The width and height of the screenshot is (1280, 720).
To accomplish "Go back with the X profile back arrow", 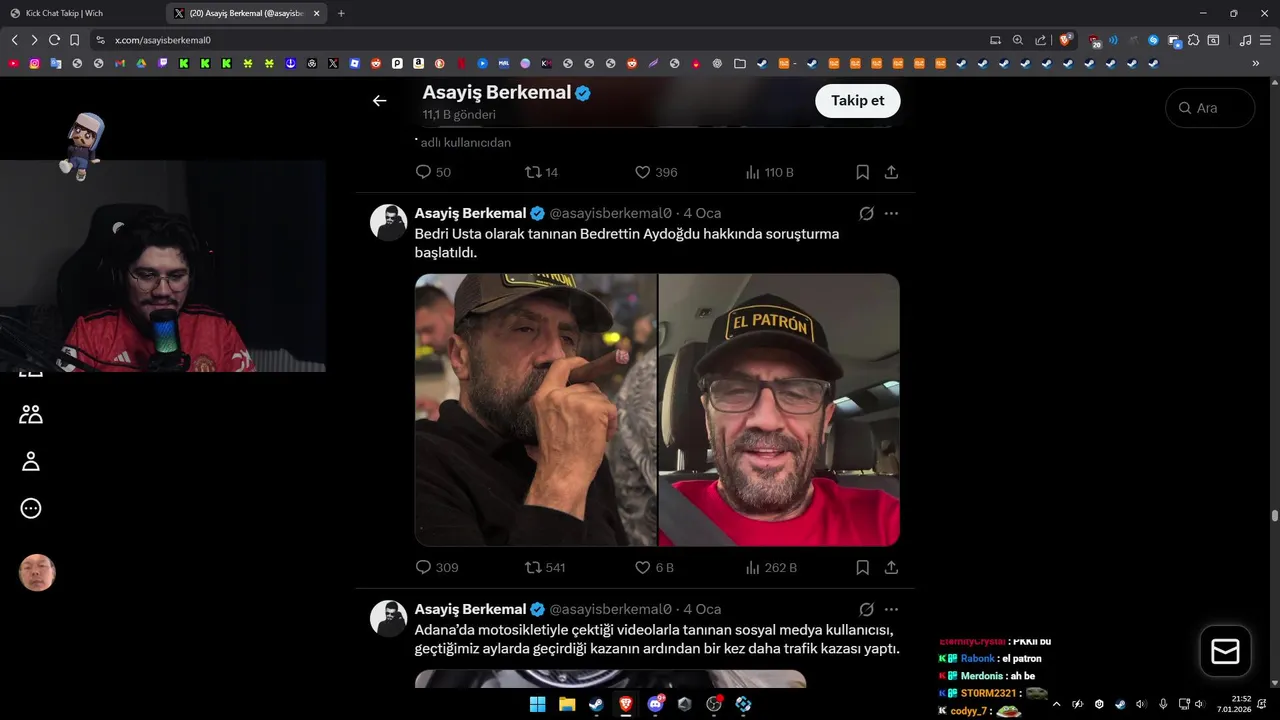I will (379, 100).
